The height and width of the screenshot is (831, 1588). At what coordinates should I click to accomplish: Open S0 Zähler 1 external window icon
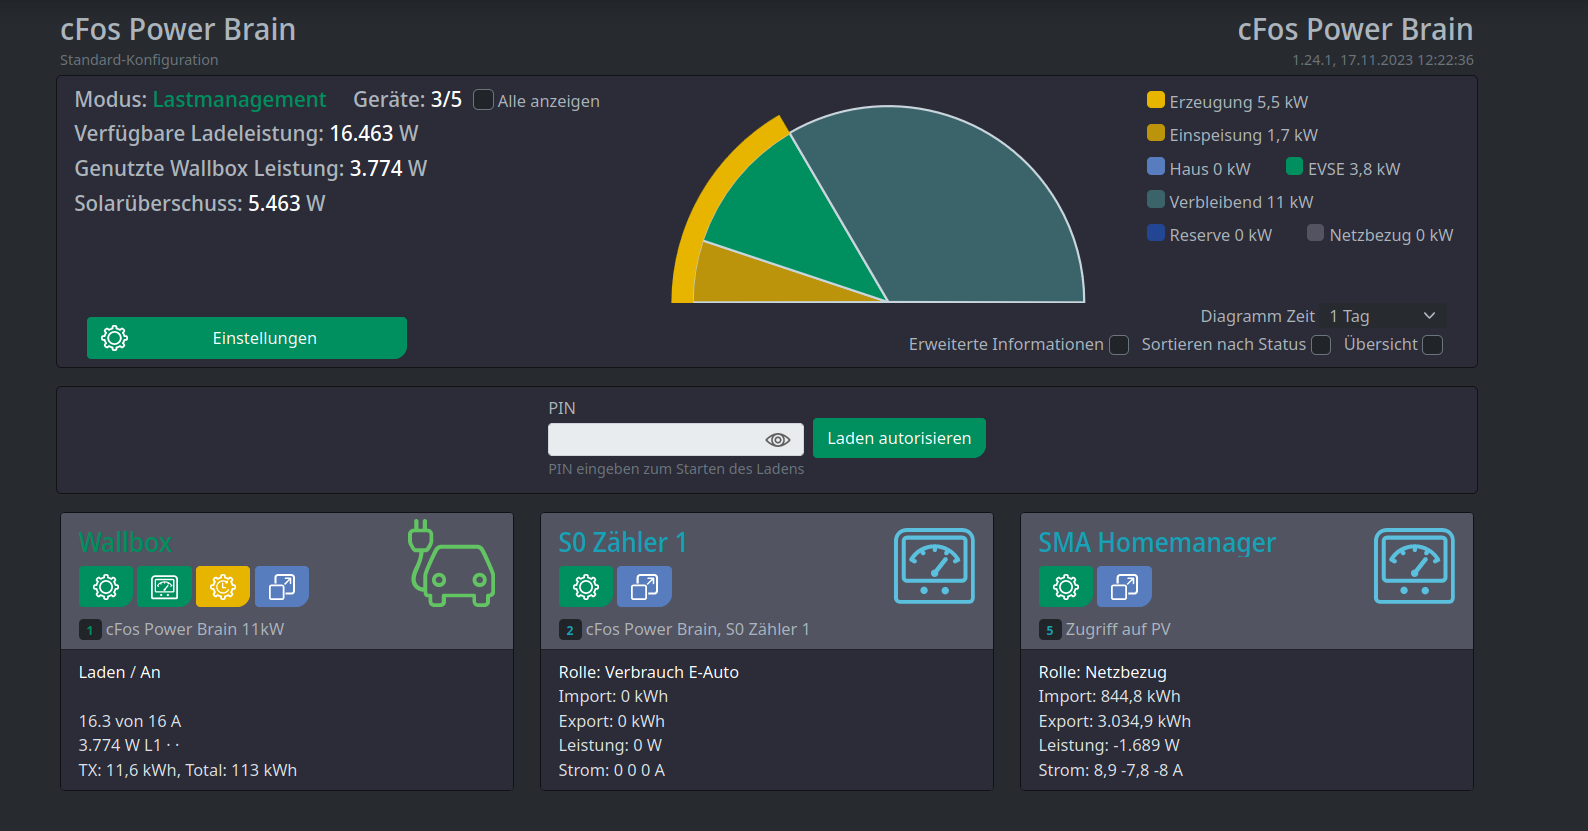coord(644,586)
